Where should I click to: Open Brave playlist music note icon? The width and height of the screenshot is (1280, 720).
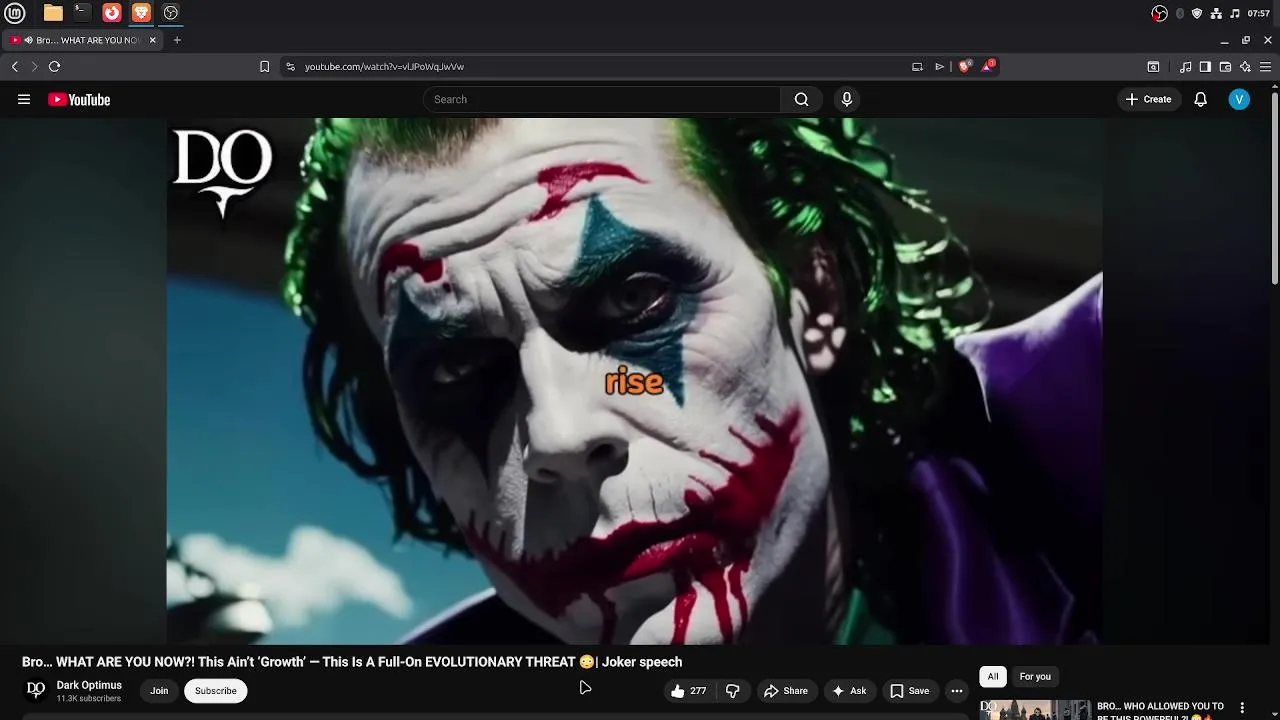(1185, 67)
